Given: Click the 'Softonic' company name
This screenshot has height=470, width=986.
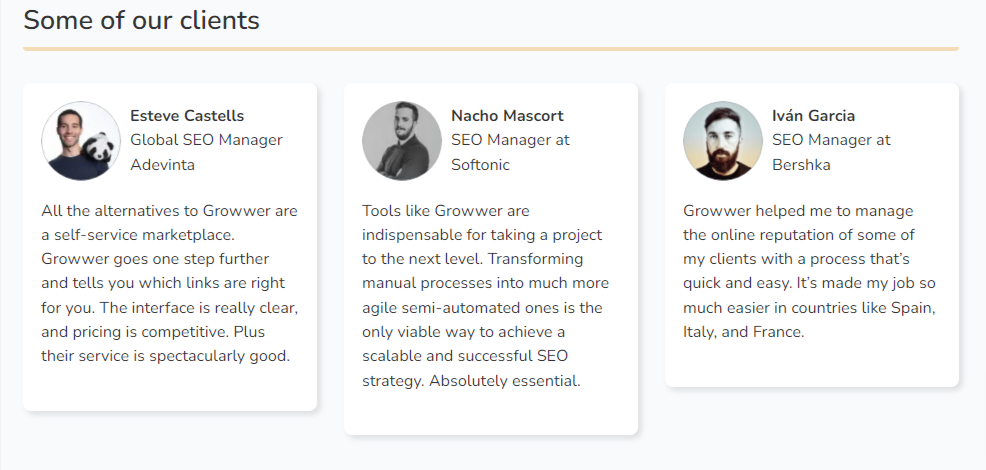Looking at the screenshot, I should click(480, 165).
